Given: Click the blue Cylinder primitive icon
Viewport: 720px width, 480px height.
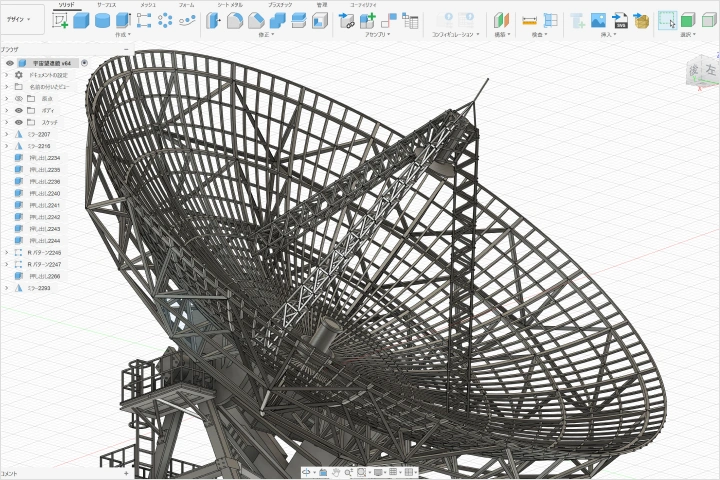Looking at the screenshot, I should pyautogui.click(x=102, y=21).
